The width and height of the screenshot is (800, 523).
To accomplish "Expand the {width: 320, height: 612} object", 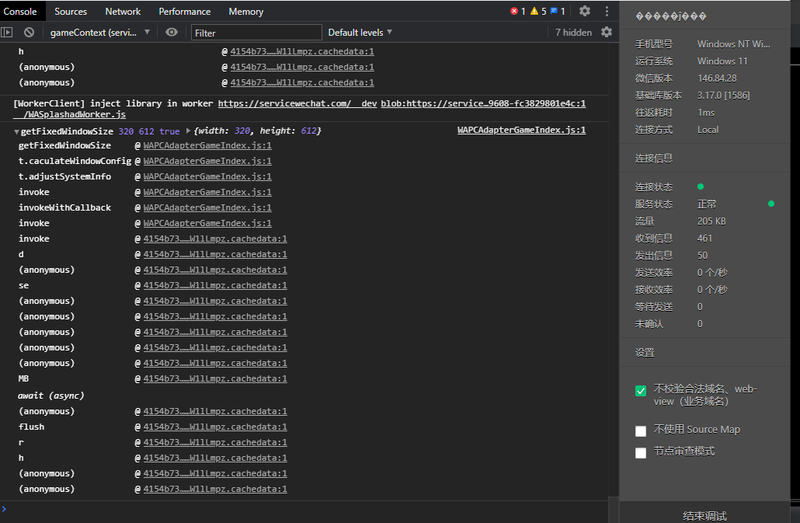I will click(188, 131).
